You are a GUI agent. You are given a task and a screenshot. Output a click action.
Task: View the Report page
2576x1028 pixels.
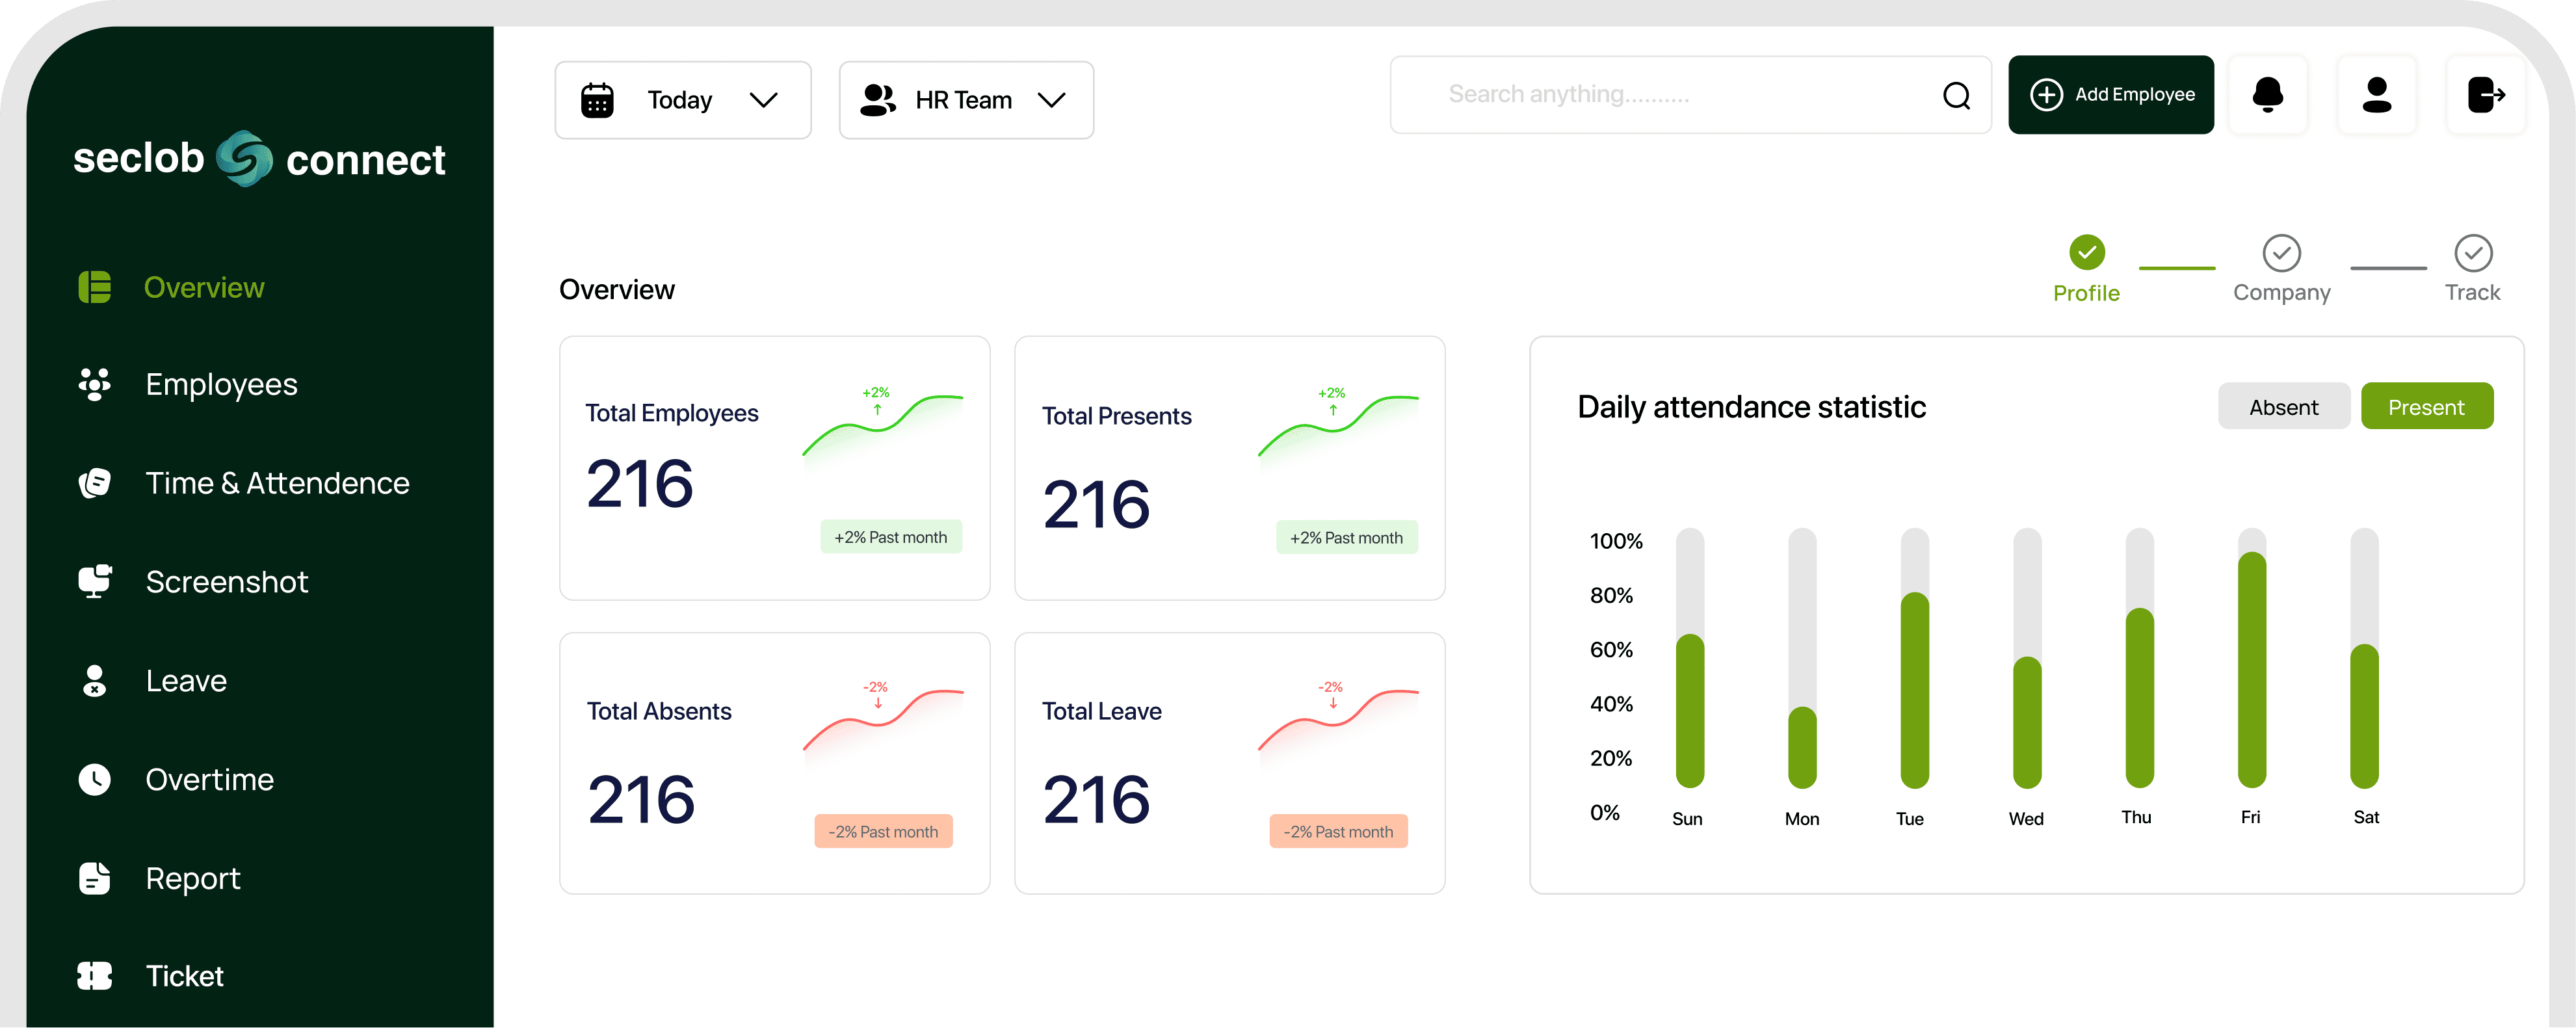coord(192,878)
